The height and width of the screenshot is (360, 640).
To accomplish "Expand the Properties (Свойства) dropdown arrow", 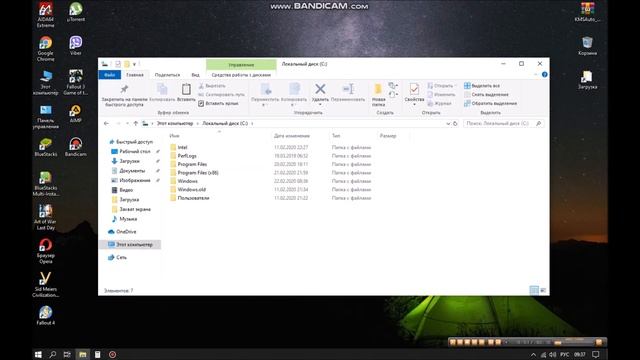I will (414, 105).
